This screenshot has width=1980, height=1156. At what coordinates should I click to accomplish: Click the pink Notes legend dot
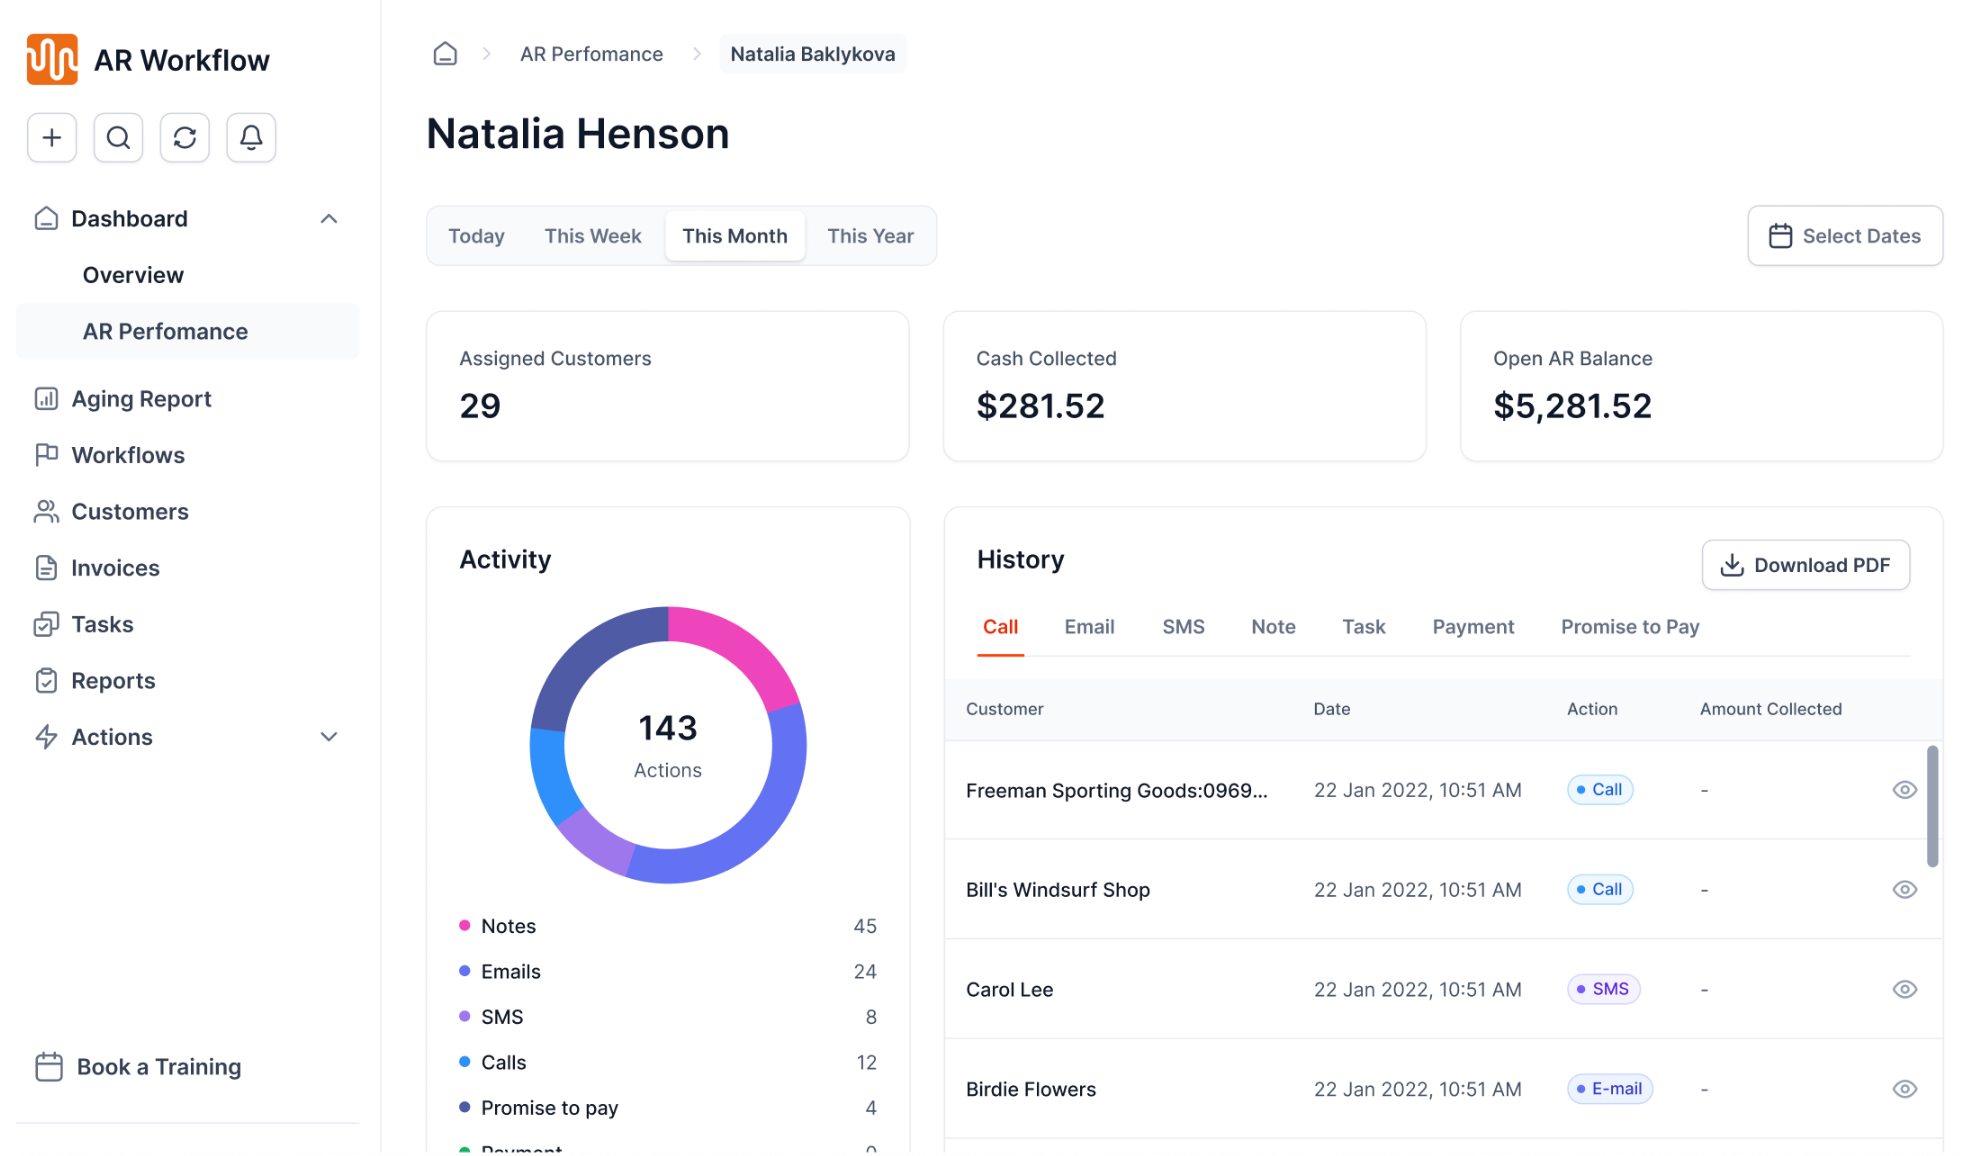(x=464, y=925)
